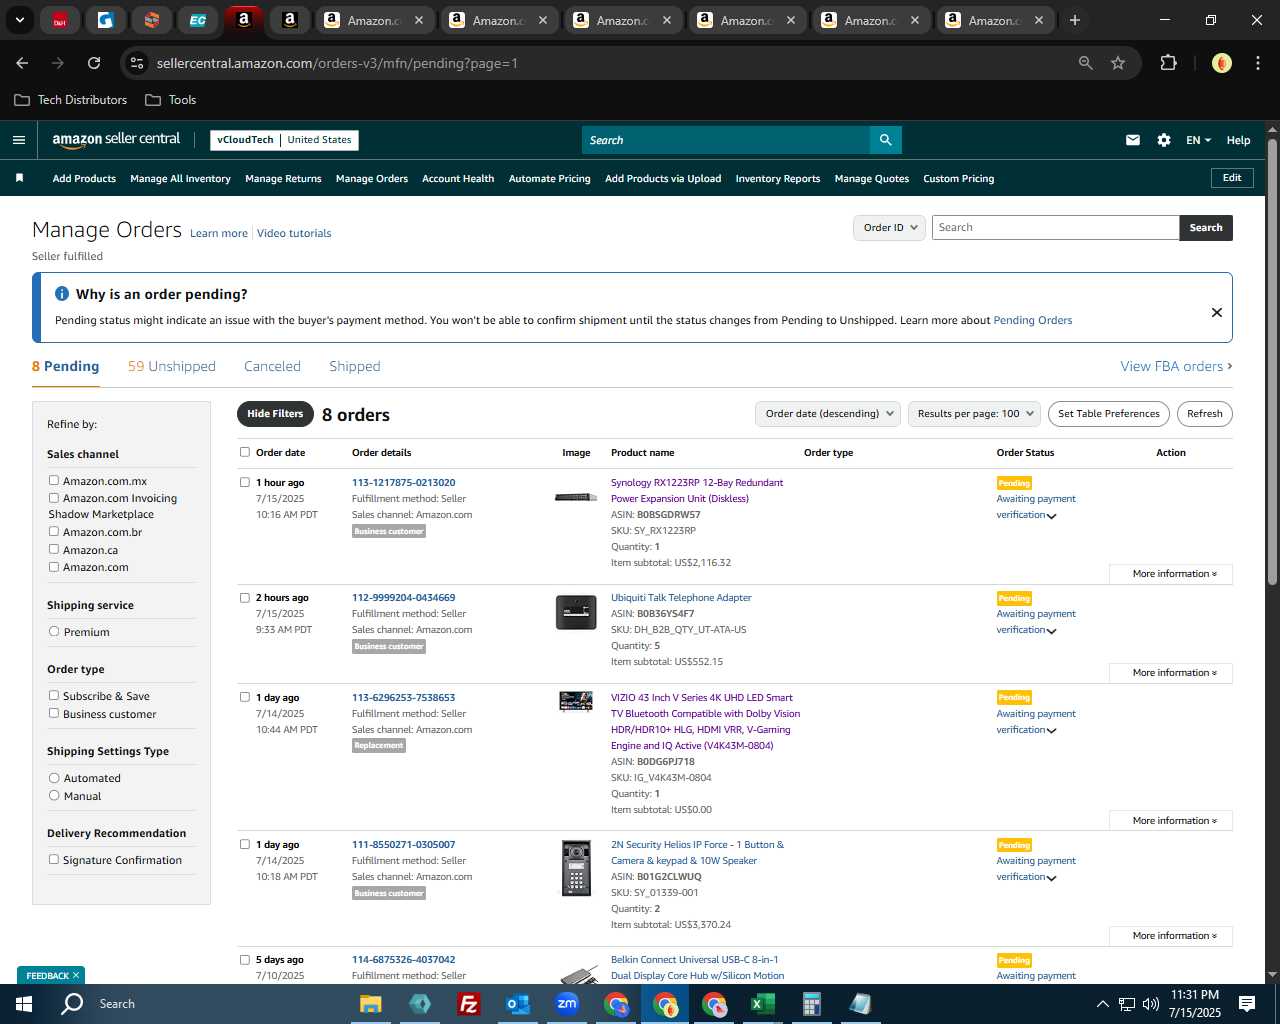Open Manage Returns menu item
This screenshot has width=1280, height=1024.
(x=283, y=179)
